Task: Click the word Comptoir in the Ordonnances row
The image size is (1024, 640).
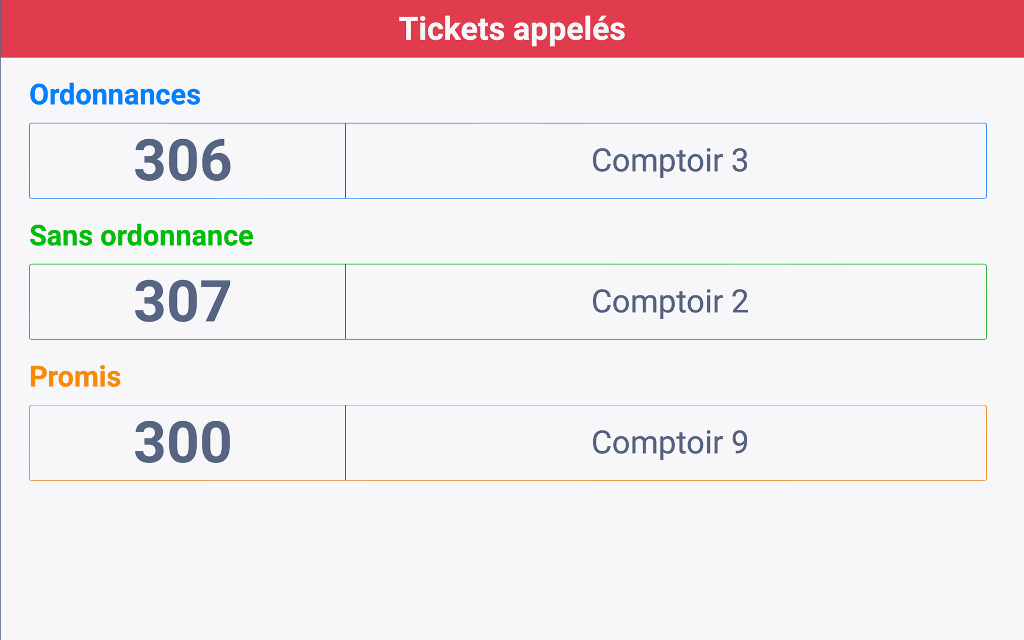Action: pos(657,161)
